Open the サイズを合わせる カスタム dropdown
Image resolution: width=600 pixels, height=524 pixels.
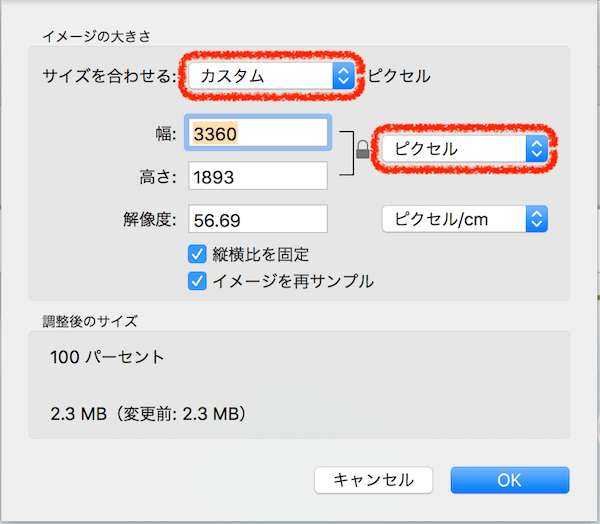pos(270,75)
